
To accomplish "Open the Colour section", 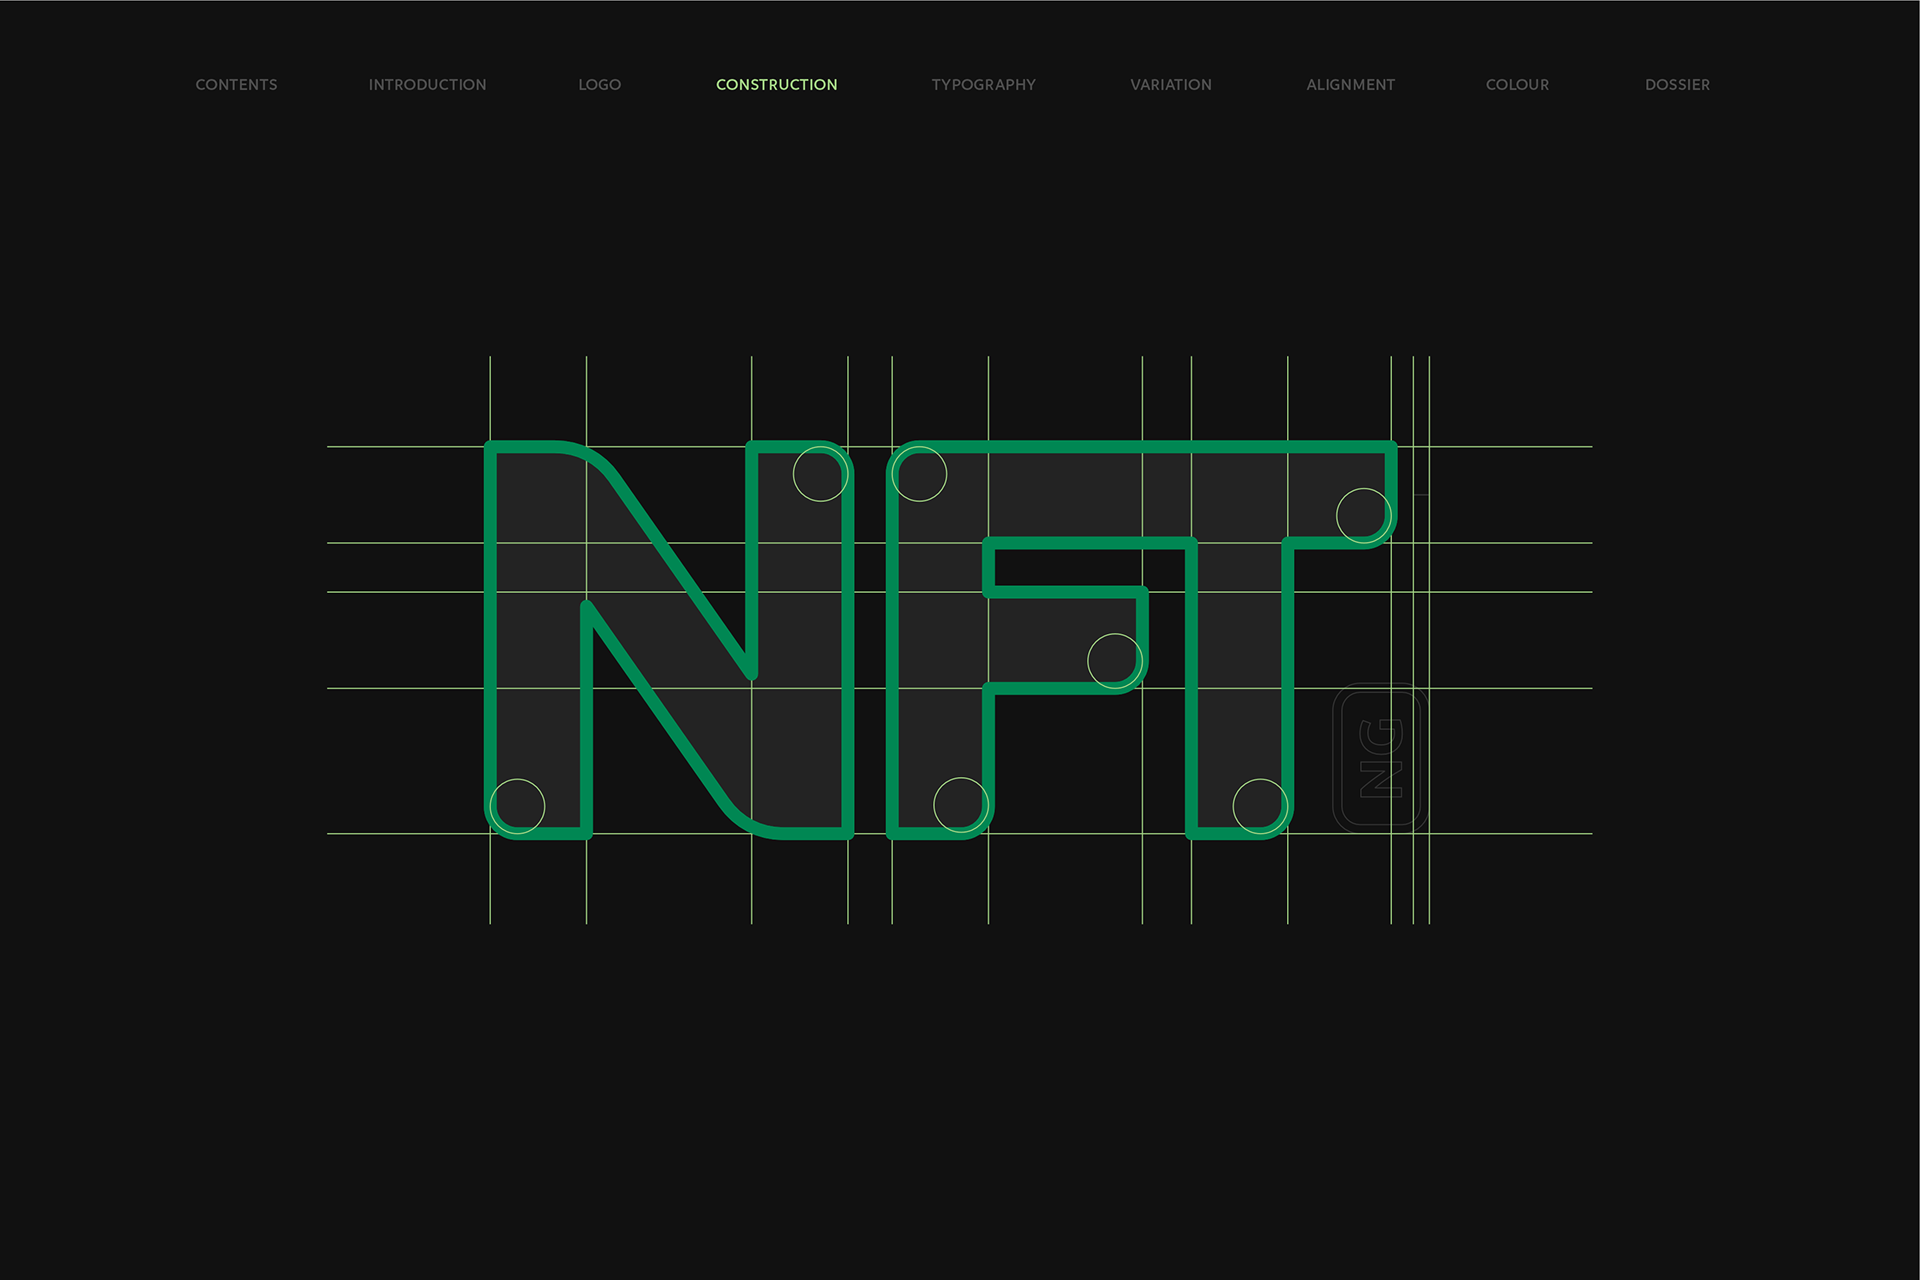I will click(x=1517, y=85).
